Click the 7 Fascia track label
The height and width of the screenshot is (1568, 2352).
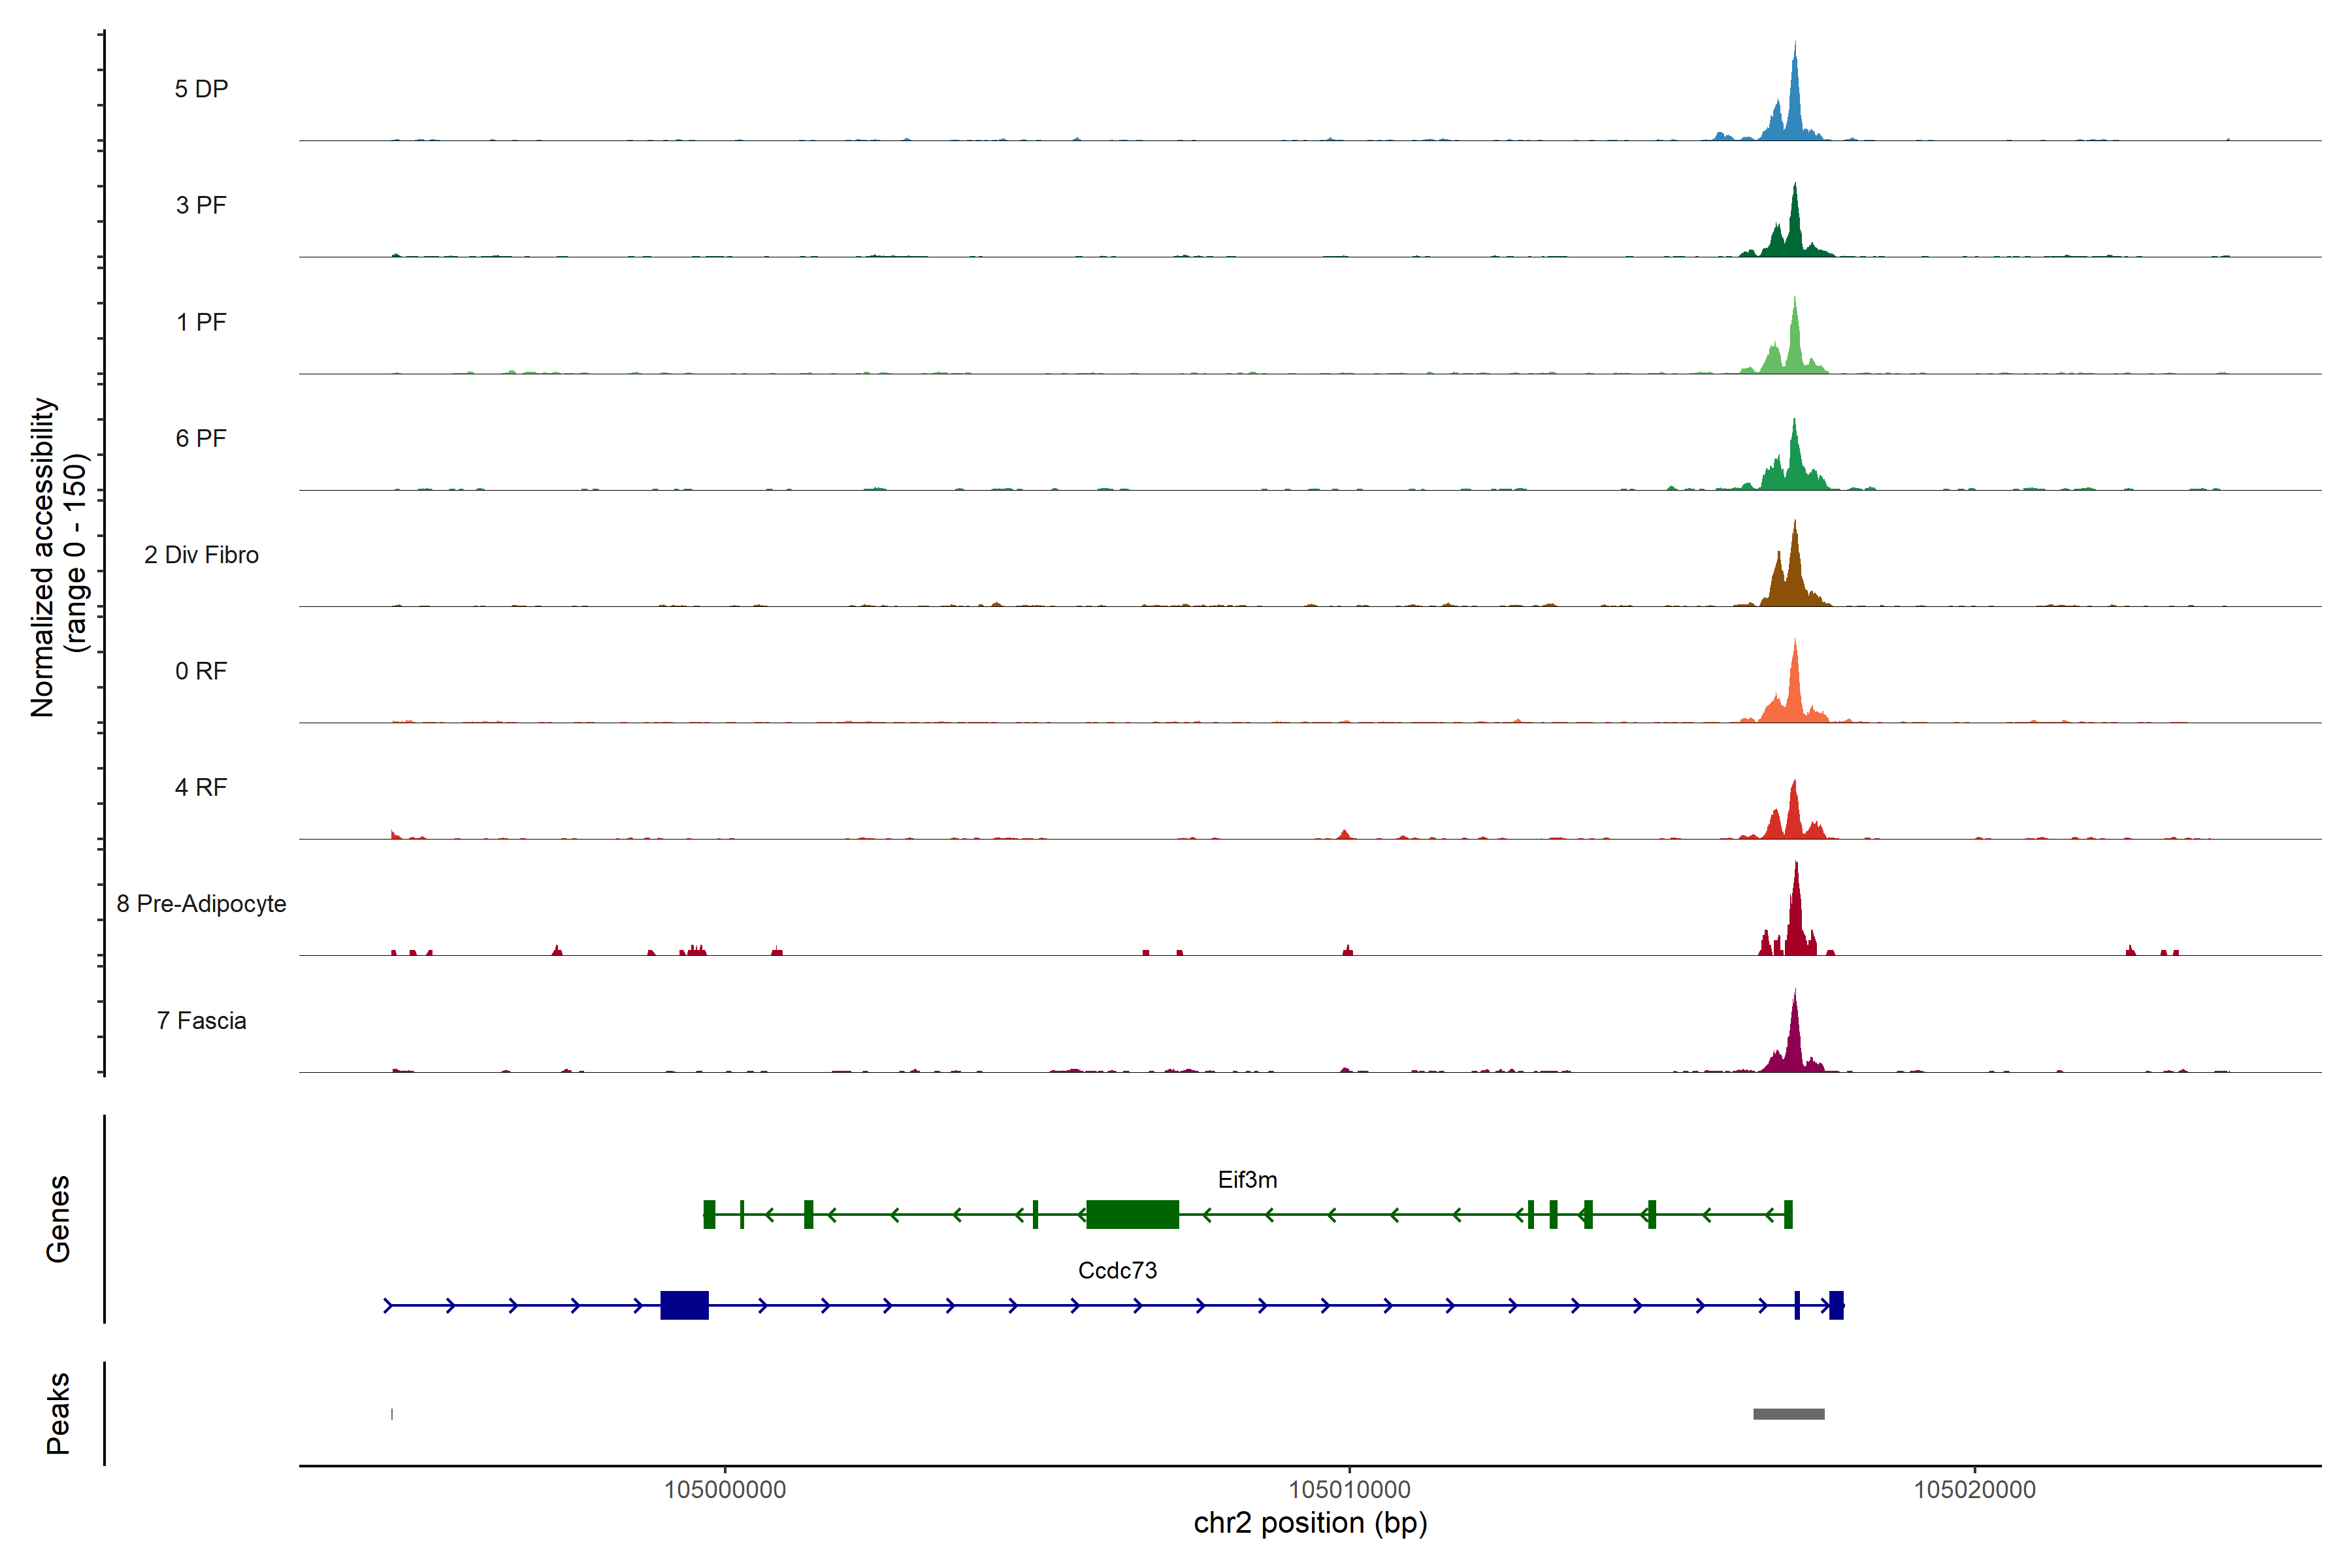[x=201, y=1020]
